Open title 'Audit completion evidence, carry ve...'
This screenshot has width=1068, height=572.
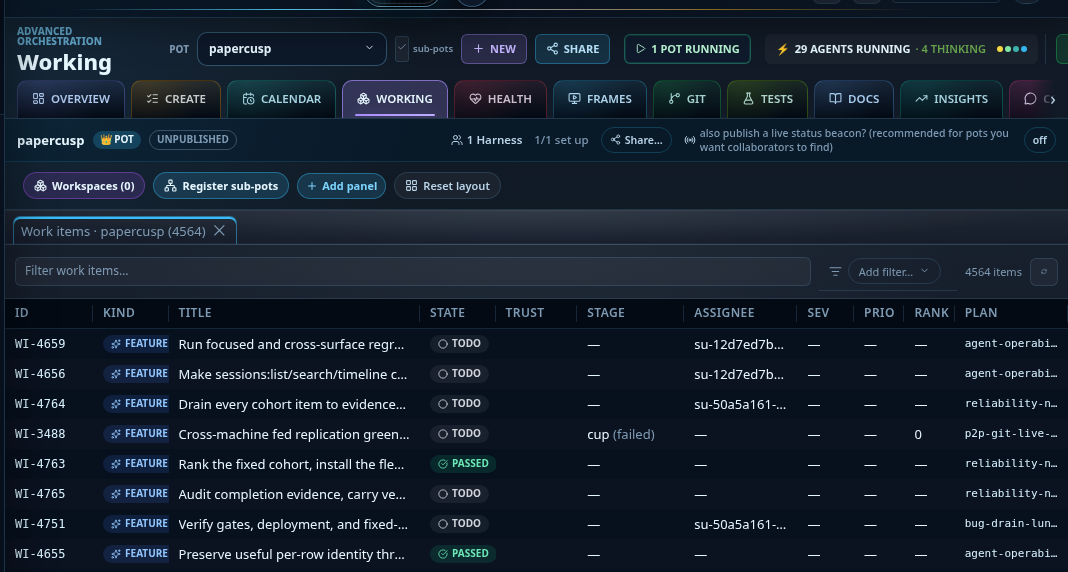292,494
